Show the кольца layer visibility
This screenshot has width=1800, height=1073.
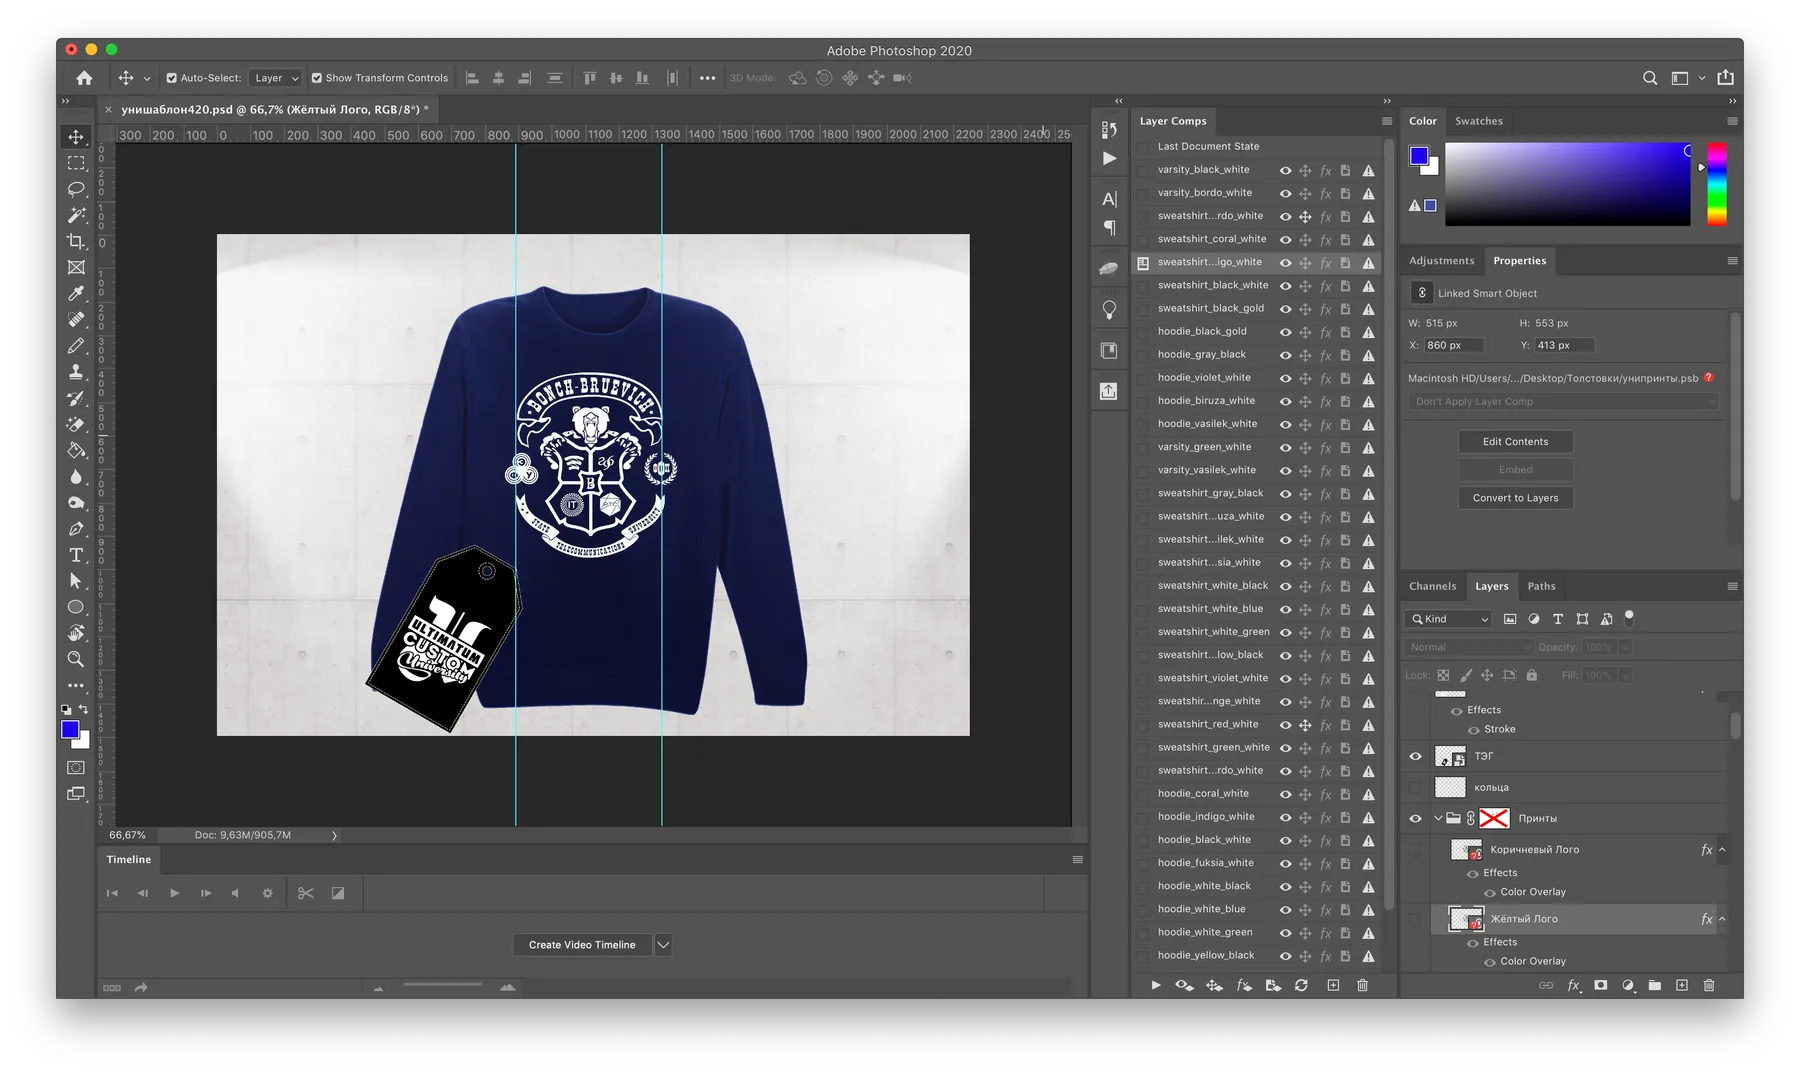point(1415,788)
